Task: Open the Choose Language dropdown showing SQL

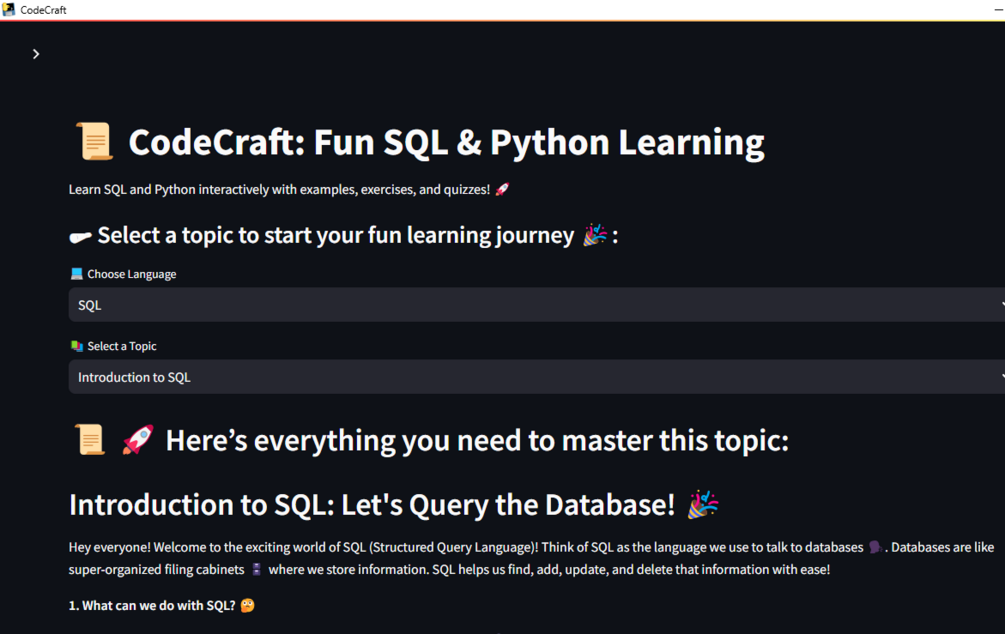Action: (x=536, y=305)
